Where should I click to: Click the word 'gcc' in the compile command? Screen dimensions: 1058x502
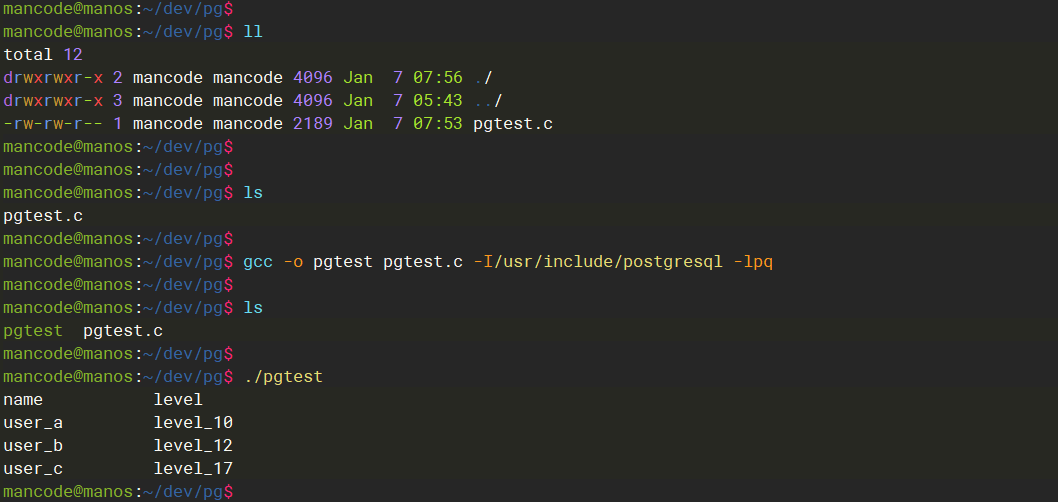click(258, 262)
